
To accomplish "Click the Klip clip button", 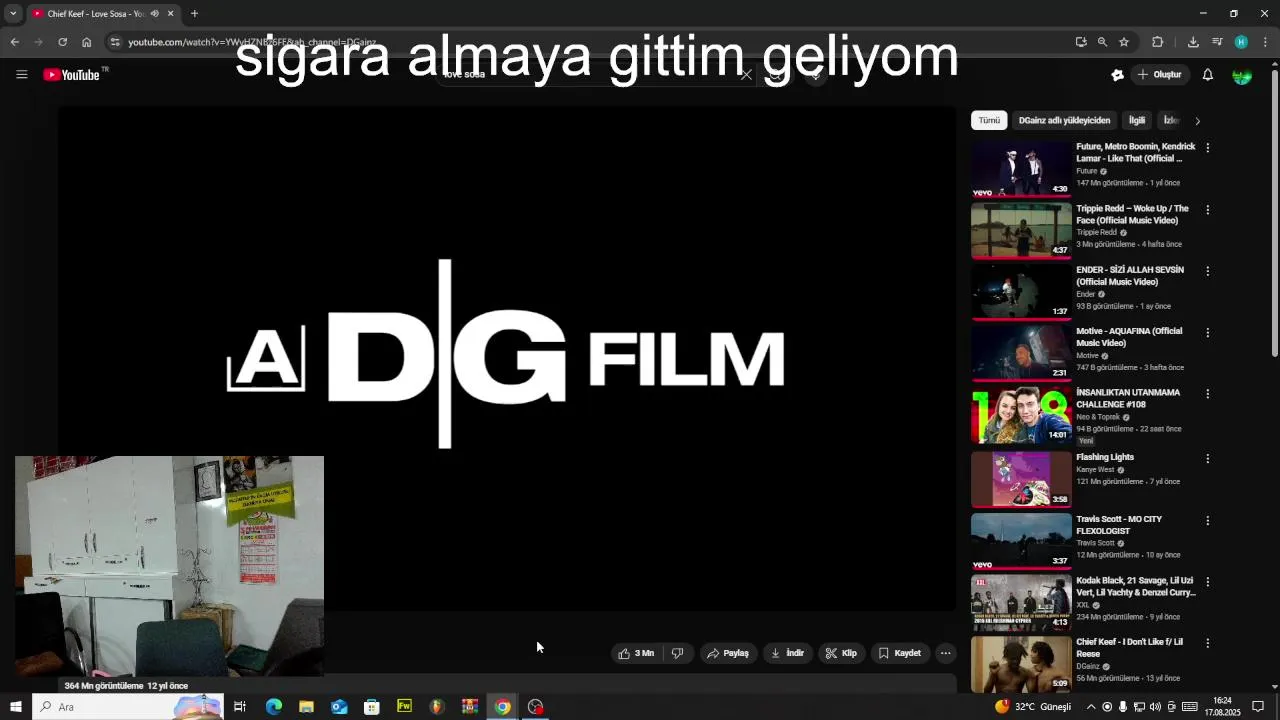I will [x=841, y=653].
